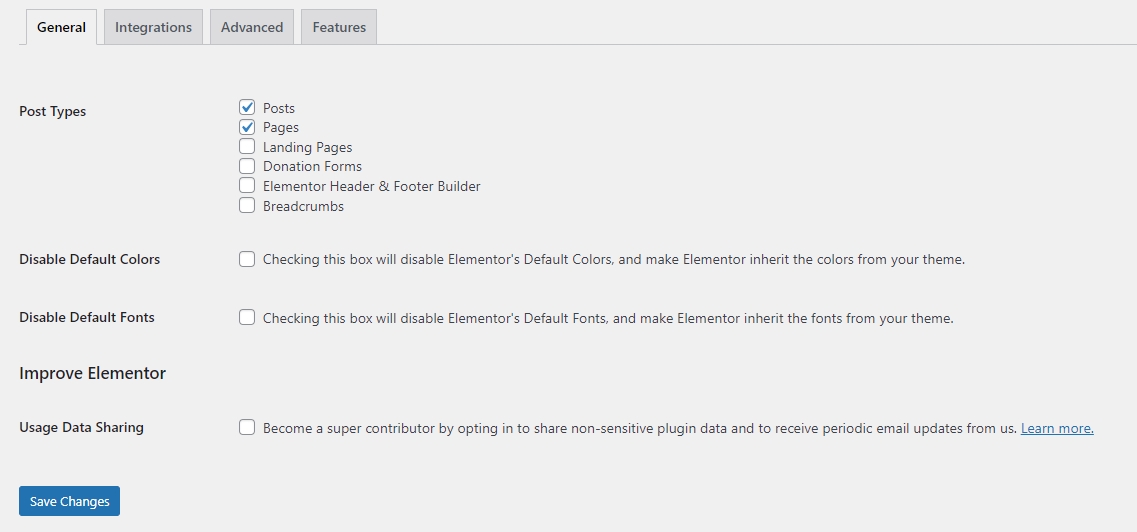Click the Save Changes button

tap(69, 501)
